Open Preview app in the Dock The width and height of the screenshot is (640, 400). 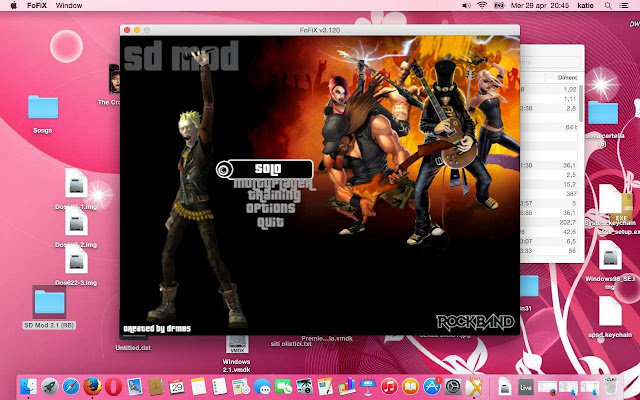[x=135, y=386]
